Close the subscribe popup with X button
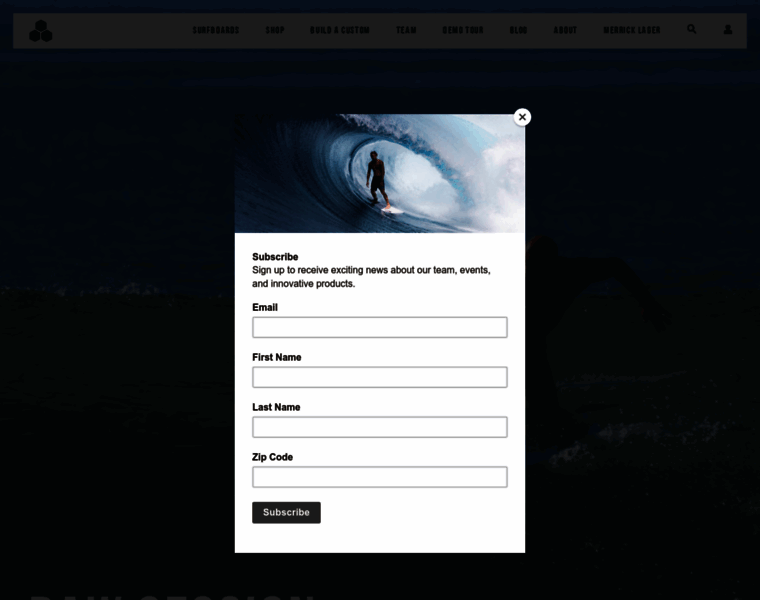This screenshot has height=600, width=760. [x=522, y=117]
